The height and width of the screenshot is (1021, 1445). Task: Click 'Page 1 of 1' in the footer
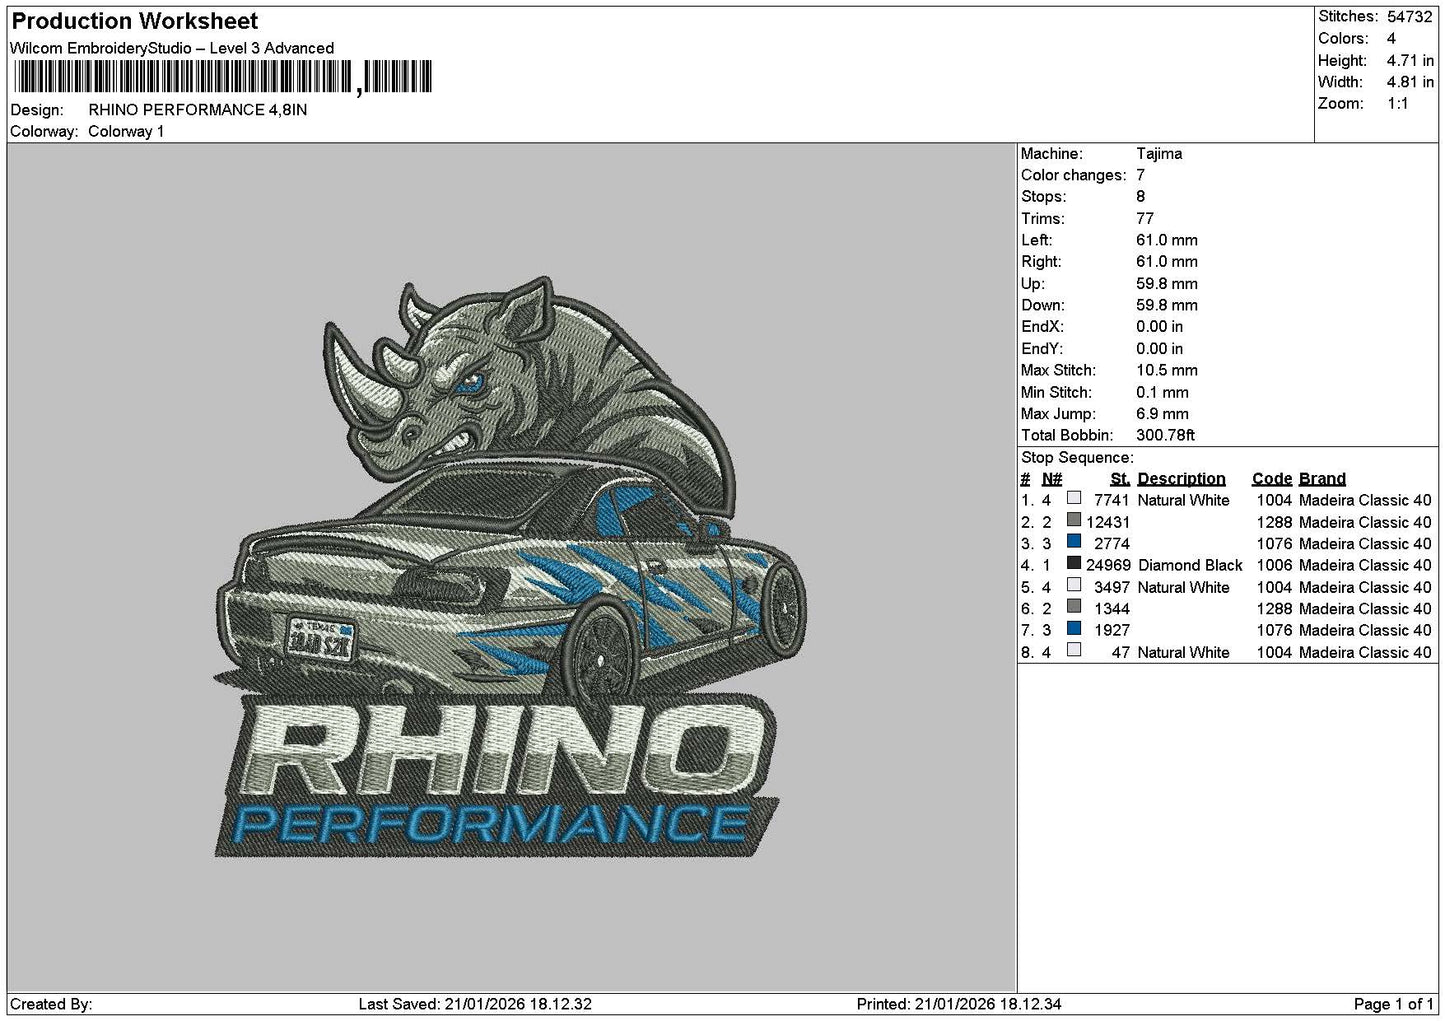coord(1393,1004)
